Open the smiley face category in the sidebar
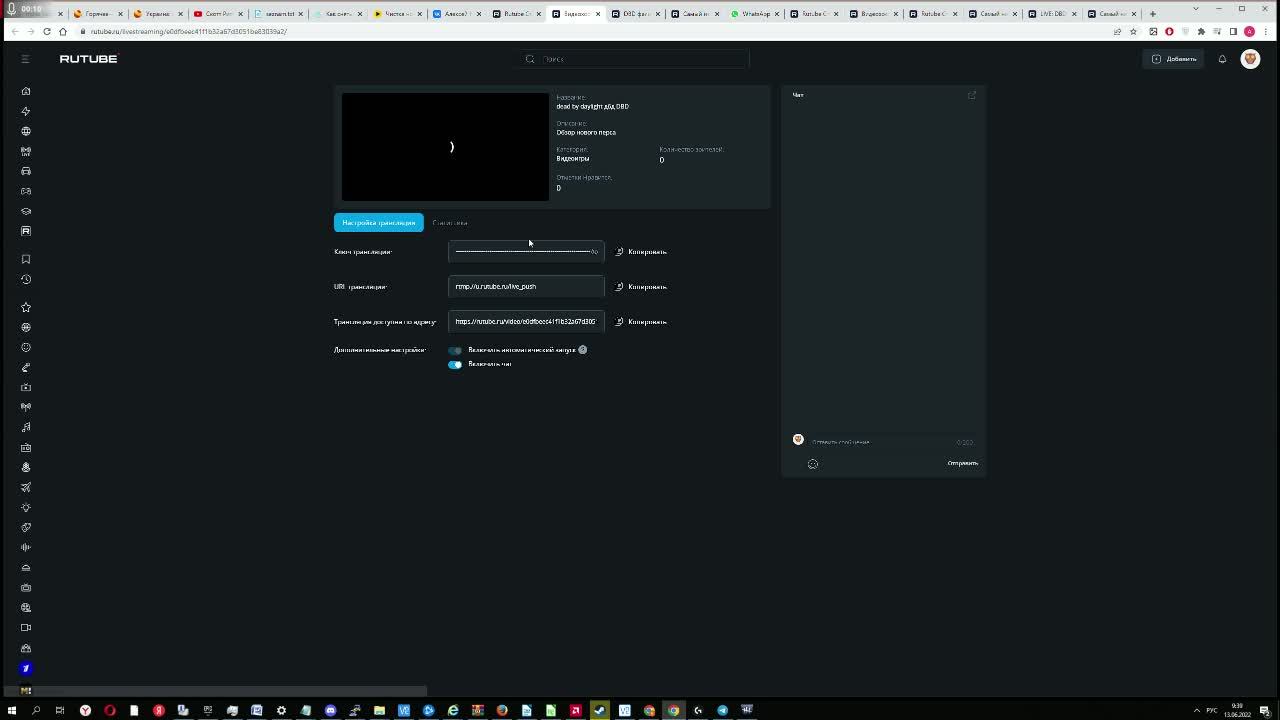The width and height of the screenshot is (1280, 720). (26, 347)
